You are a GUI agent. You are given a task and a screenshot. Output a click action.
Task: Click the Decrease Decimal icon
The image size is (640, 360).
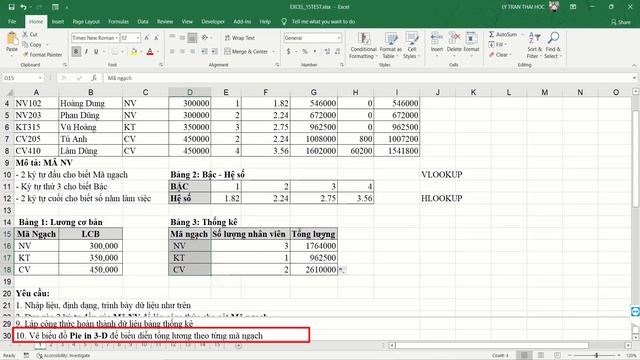click(337, 52)
